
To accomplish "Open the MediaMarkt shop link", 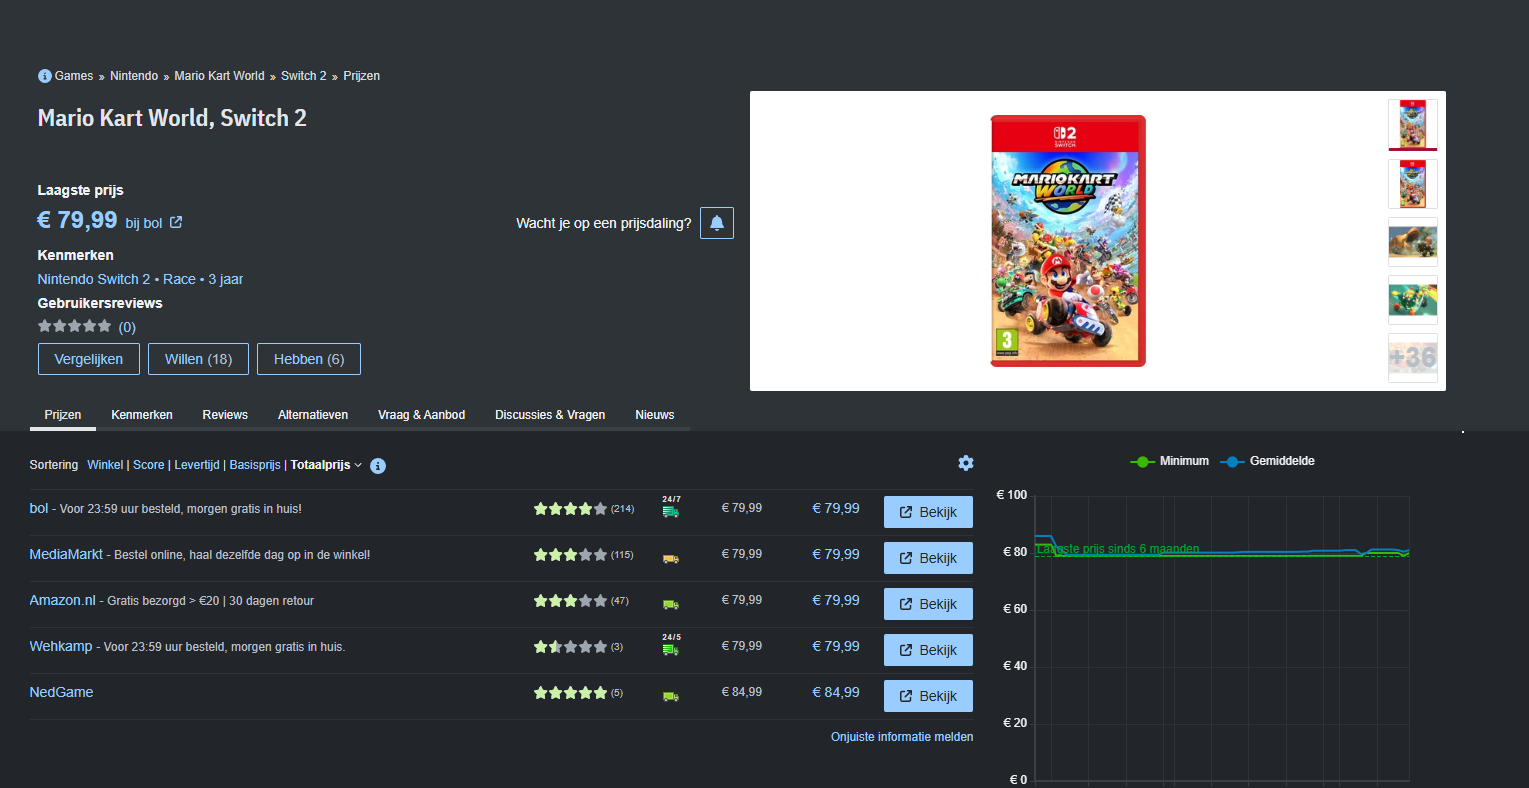I will pos(66,554).
